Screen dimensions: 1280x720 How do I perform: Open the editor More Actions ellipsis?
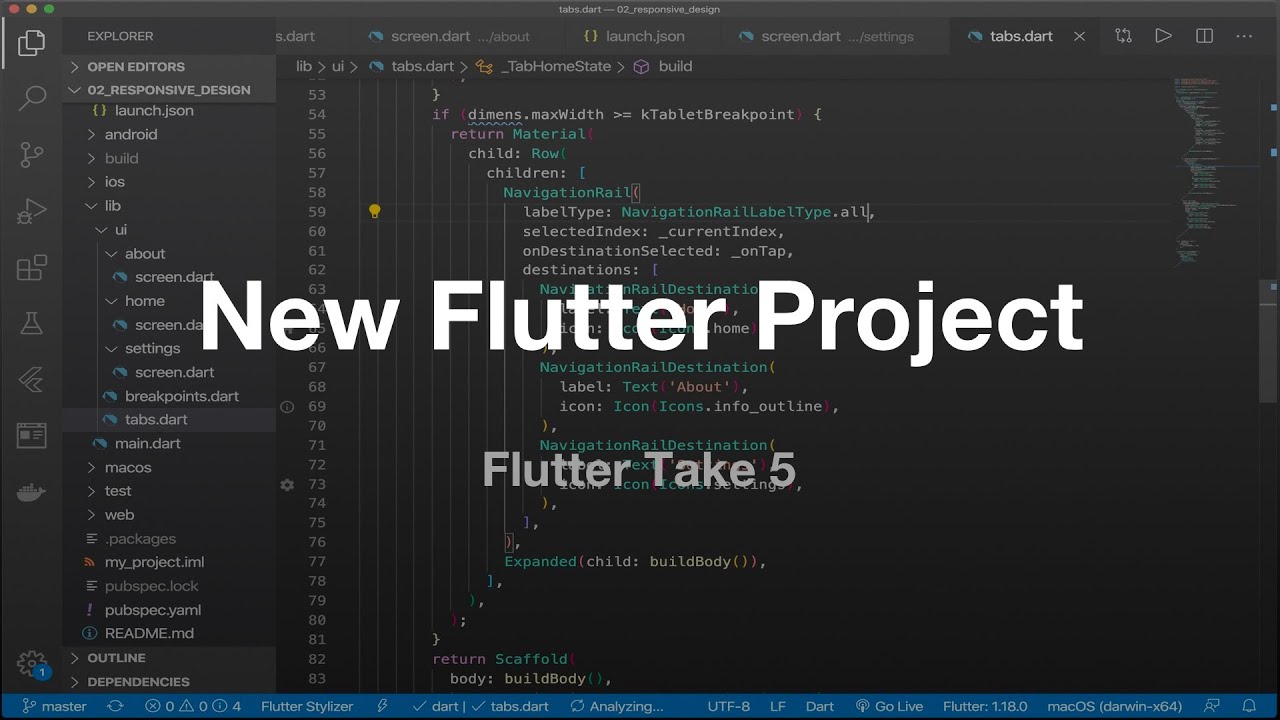pyautogui.click(x=1244, y=36)
